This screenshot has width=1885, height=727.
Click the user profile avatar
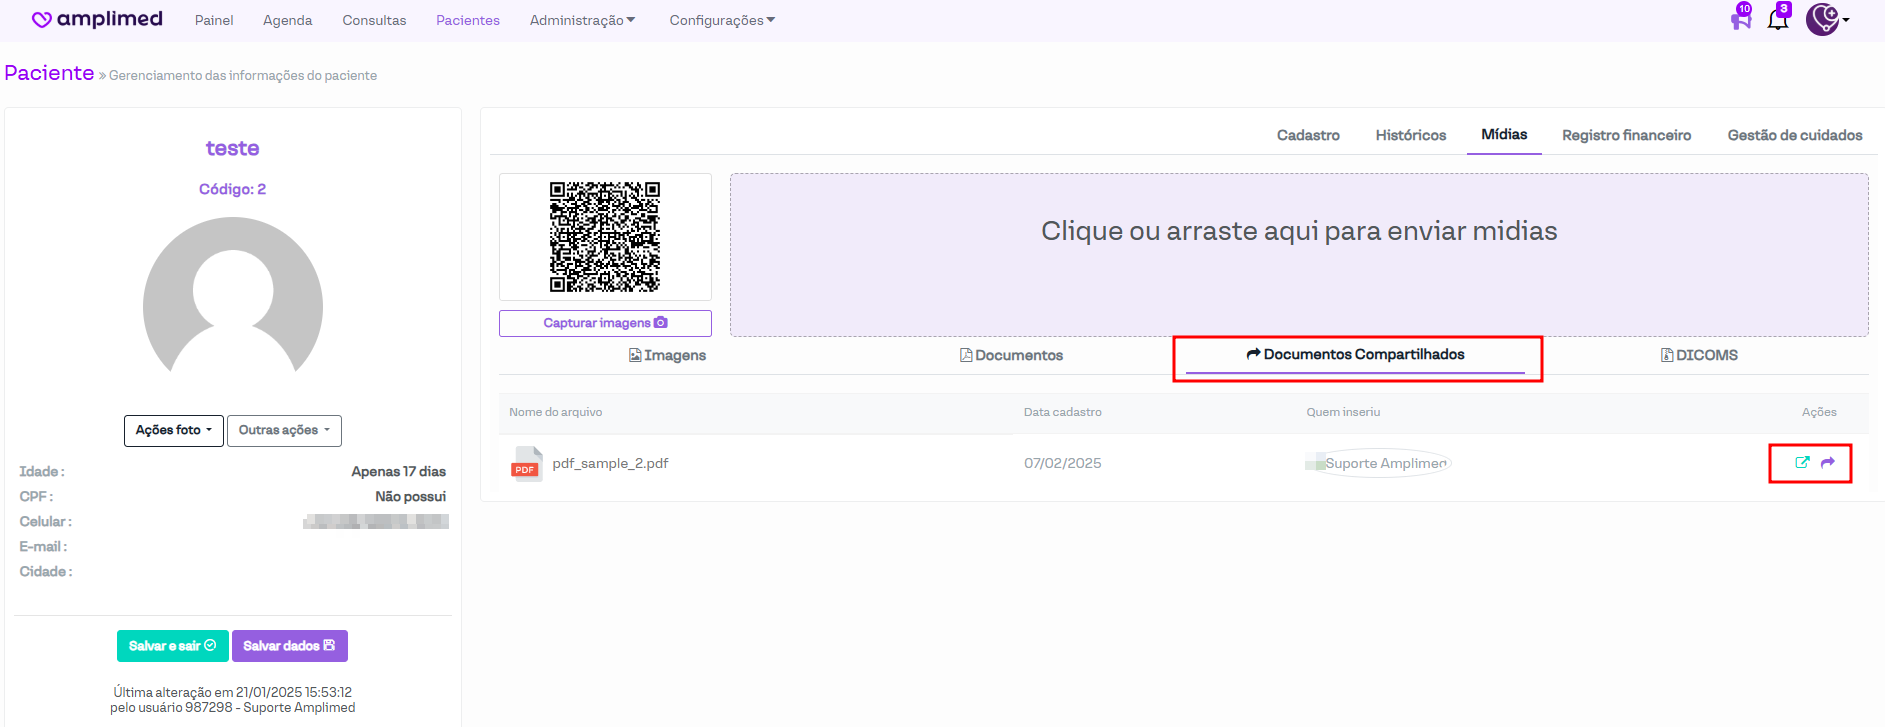pos(1823,19)
